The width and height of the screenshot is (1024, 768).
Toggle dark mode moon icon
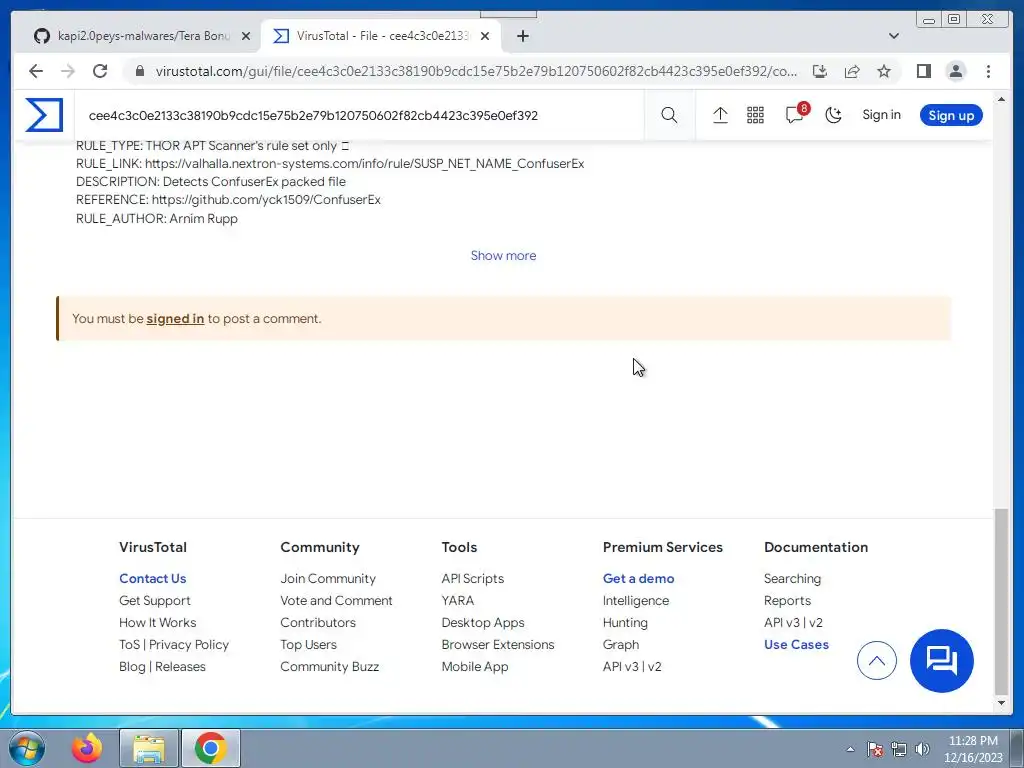[833, 116]
